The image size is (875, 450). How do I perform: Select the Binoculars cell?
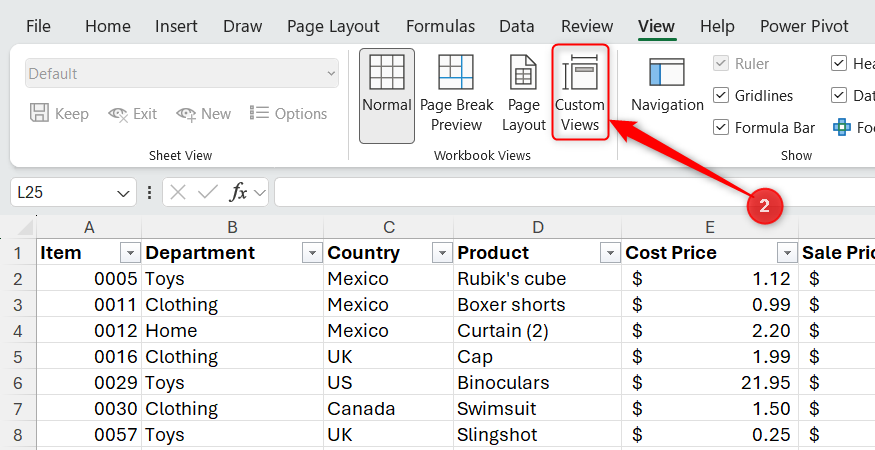point(537,382)
